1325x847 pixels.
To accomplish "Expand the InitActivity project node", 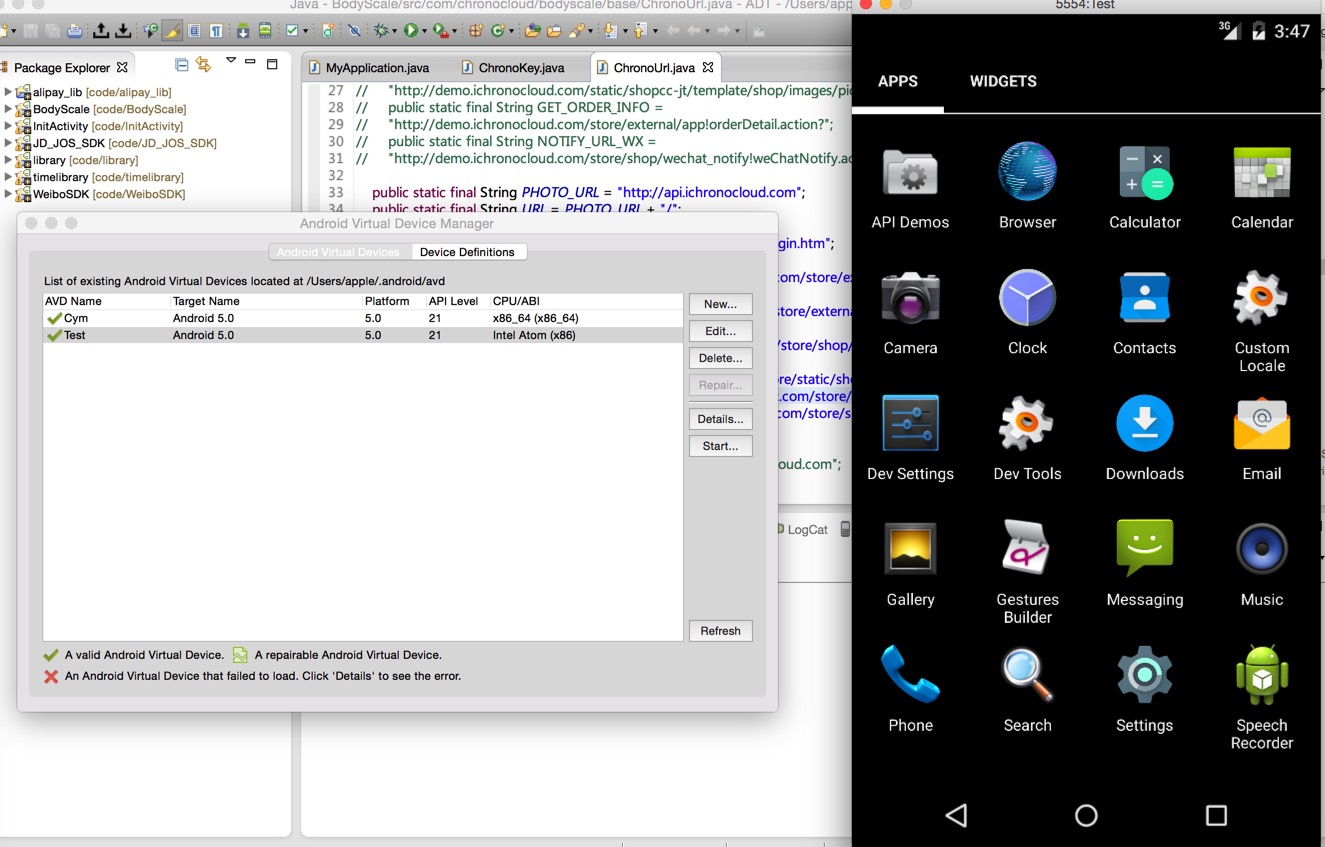I will pos(8,126).
